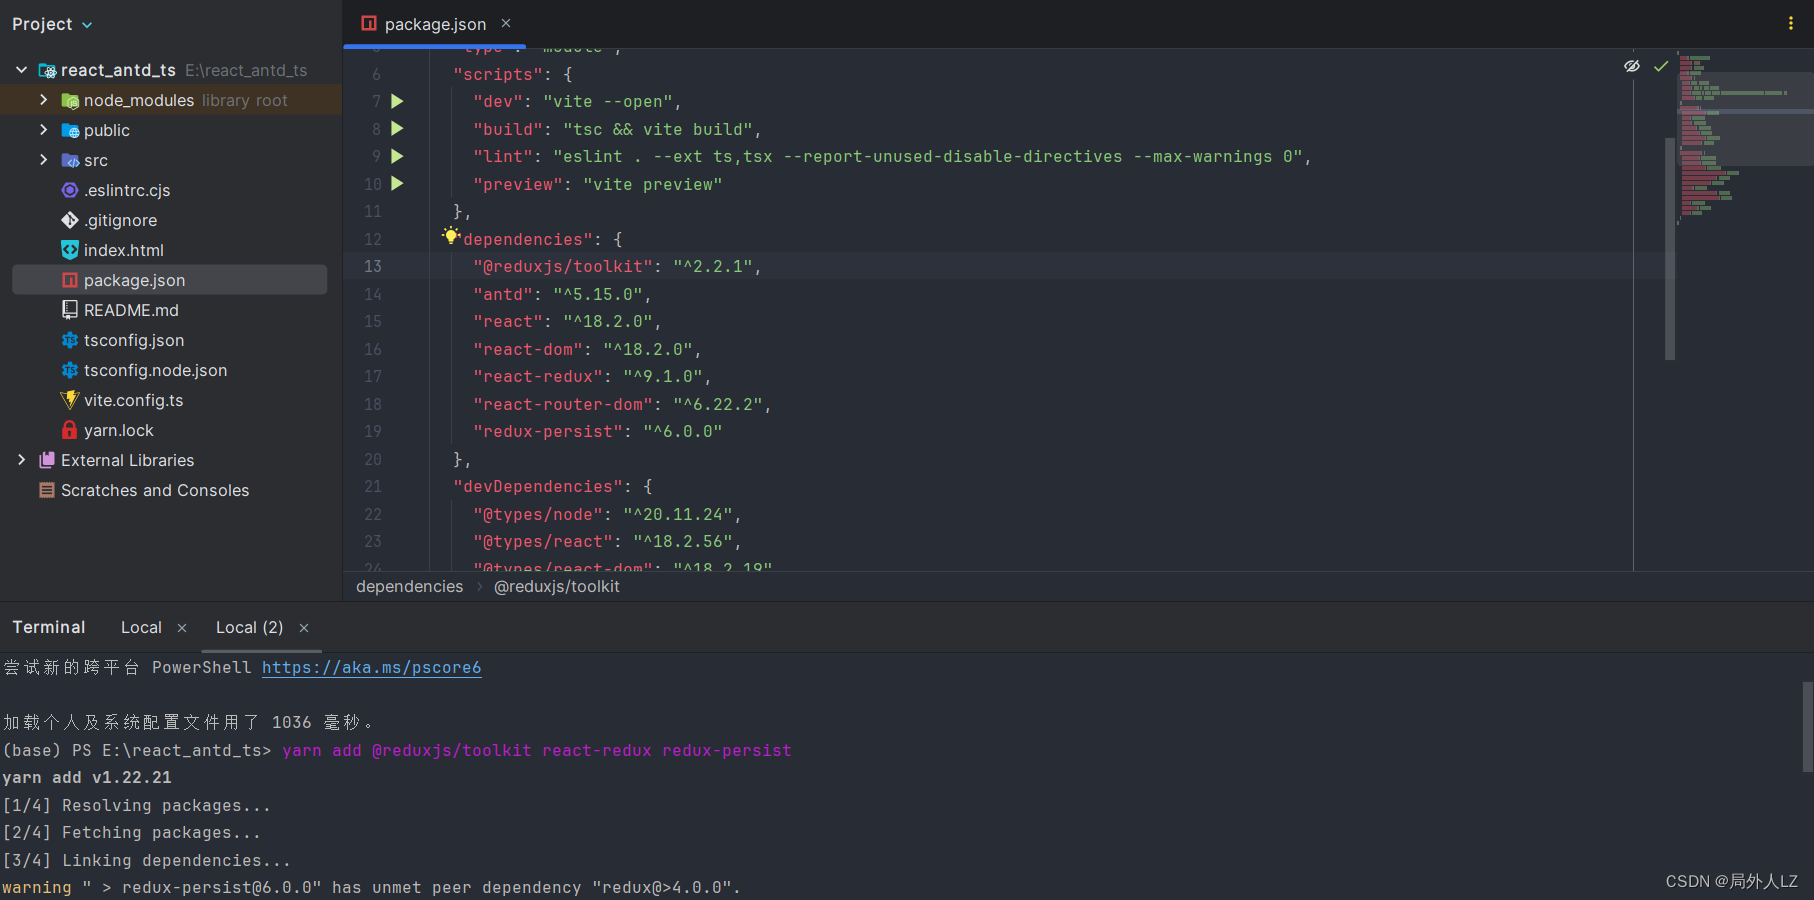
Task: Click the yarn.lock file icon
Action: click(70, 430)
